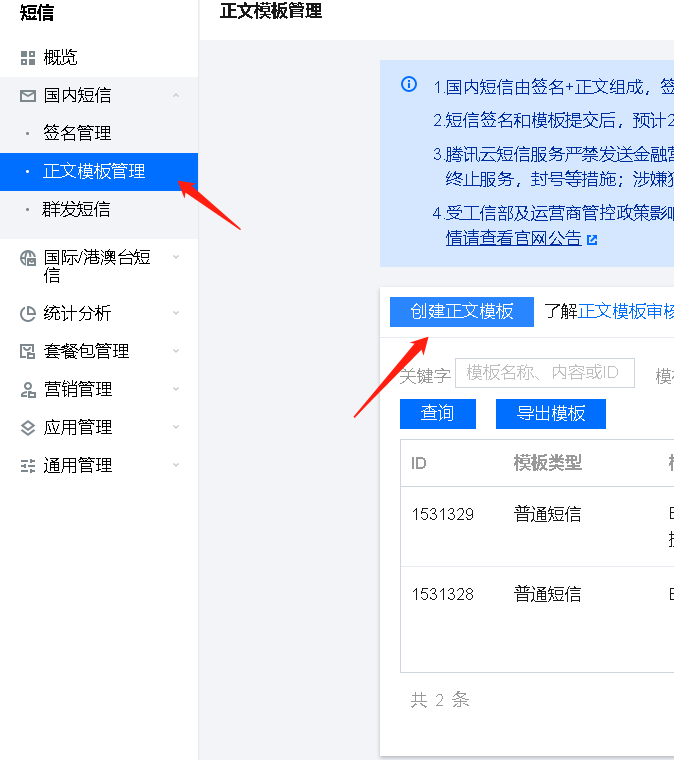
Task: Click the 短信 sidebar title
Action: pyautogui.click(x=37, y=13)
